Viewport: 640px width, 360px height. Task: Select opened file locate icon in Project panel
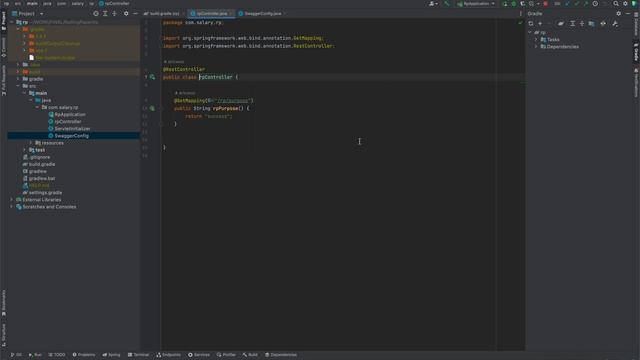click(96, 13)
